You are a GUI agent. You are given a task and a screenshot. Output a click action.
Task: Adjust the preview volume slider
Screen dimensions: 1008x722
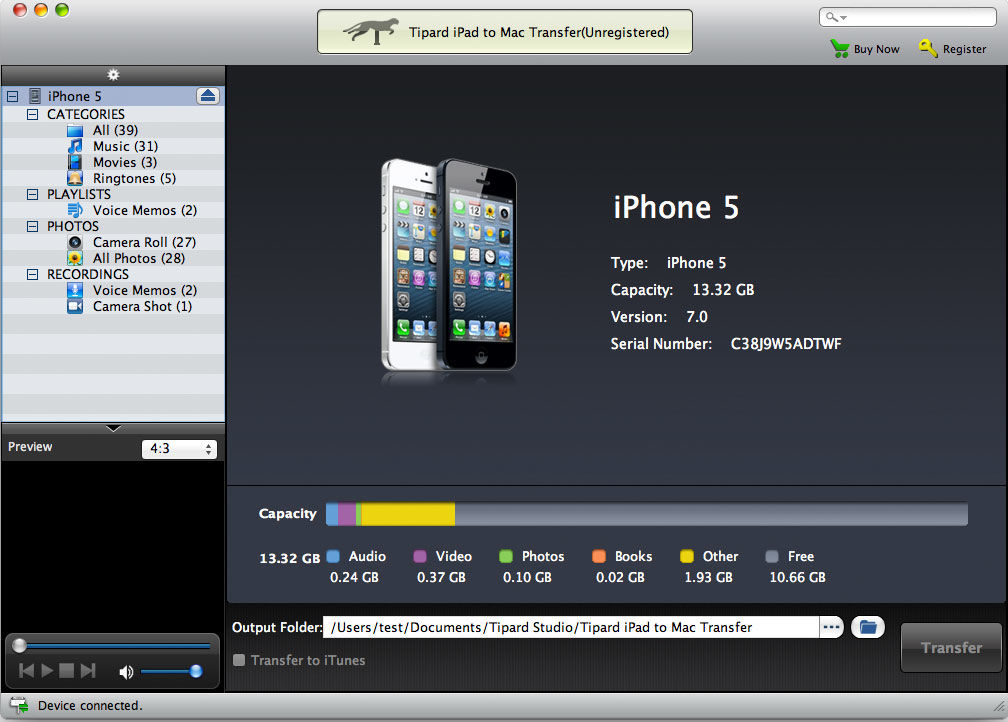pos(171,672)
